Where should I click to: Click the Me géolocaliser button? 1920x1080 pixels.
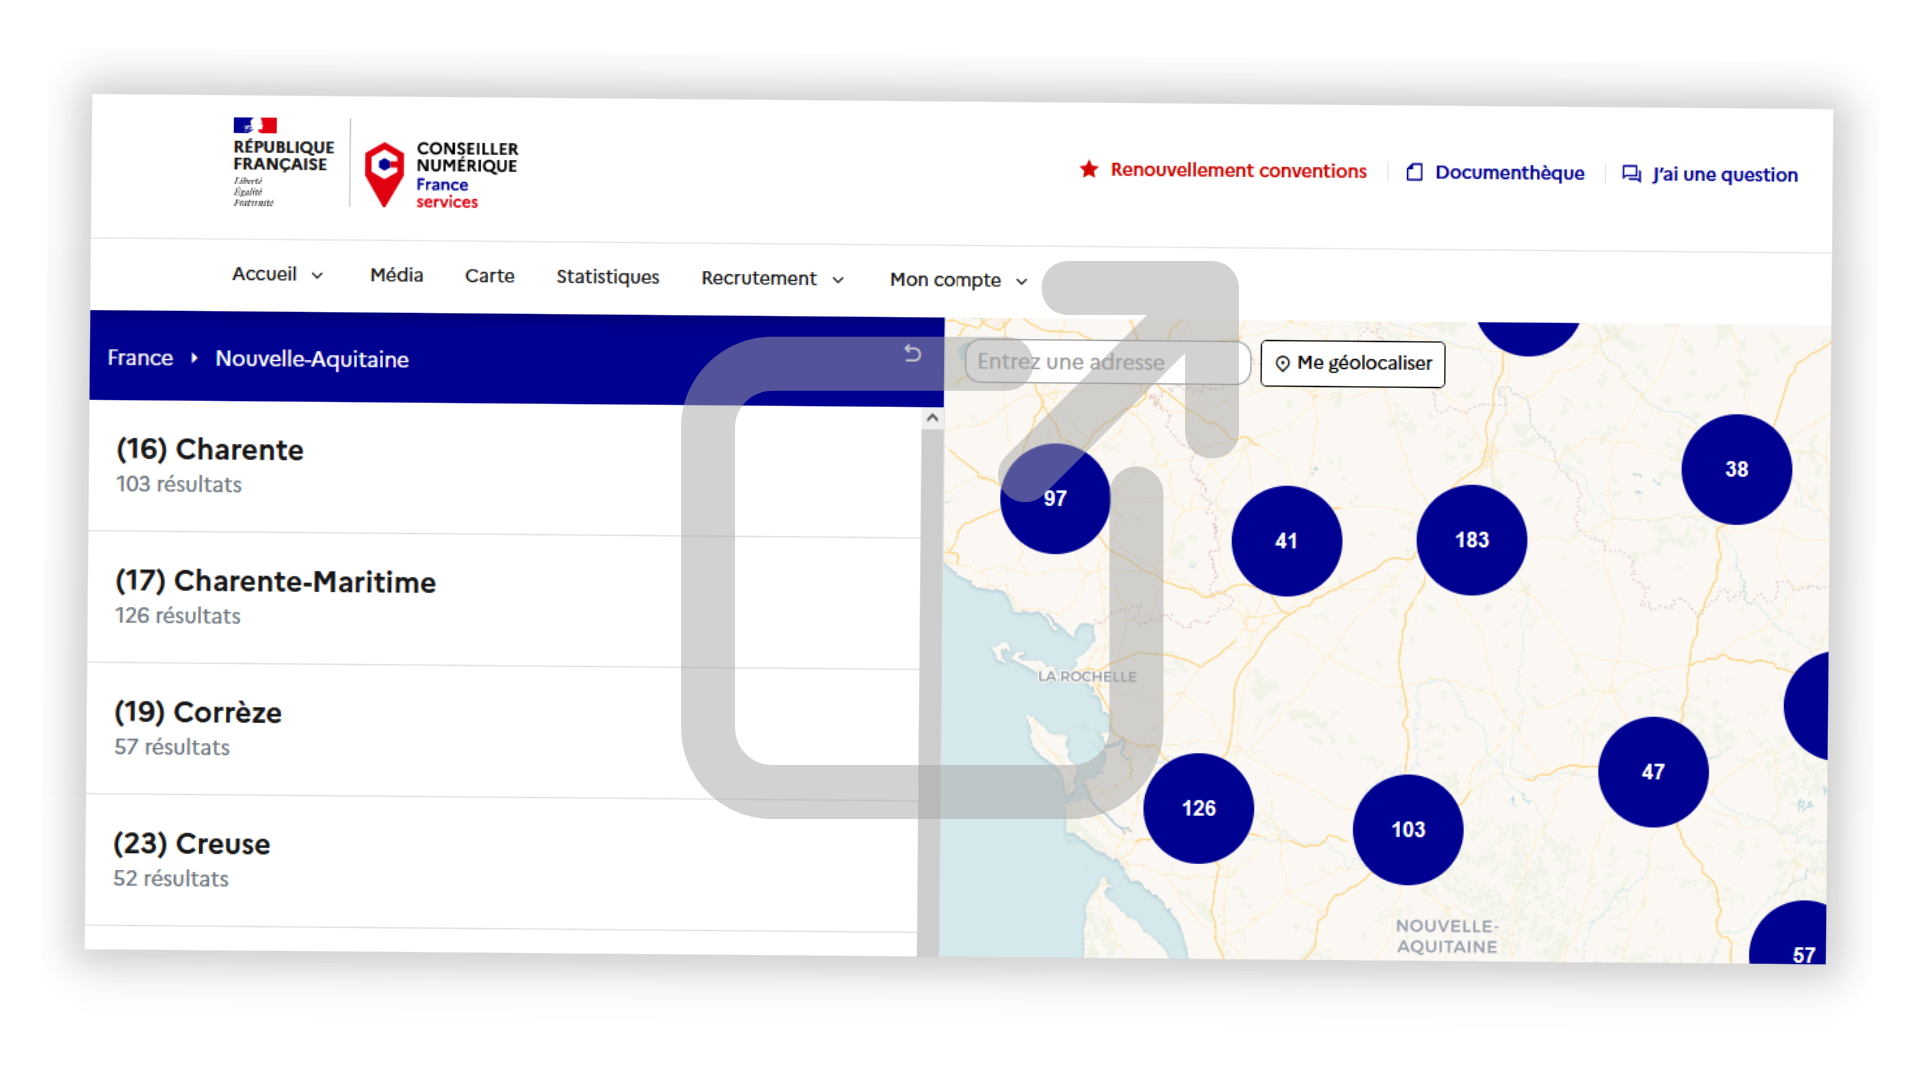point(1352,363)
